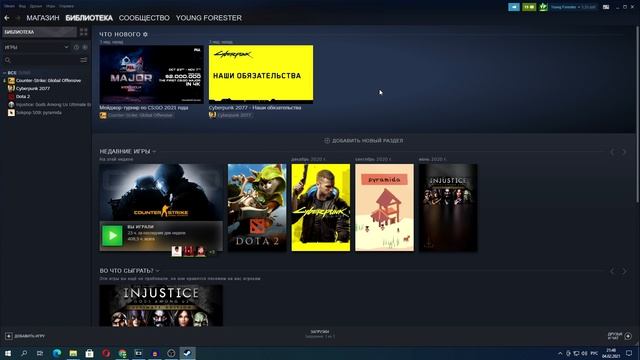Open the ЗАГРУЗКИ downloads section
Screen dimensions: 640x360
320,334
